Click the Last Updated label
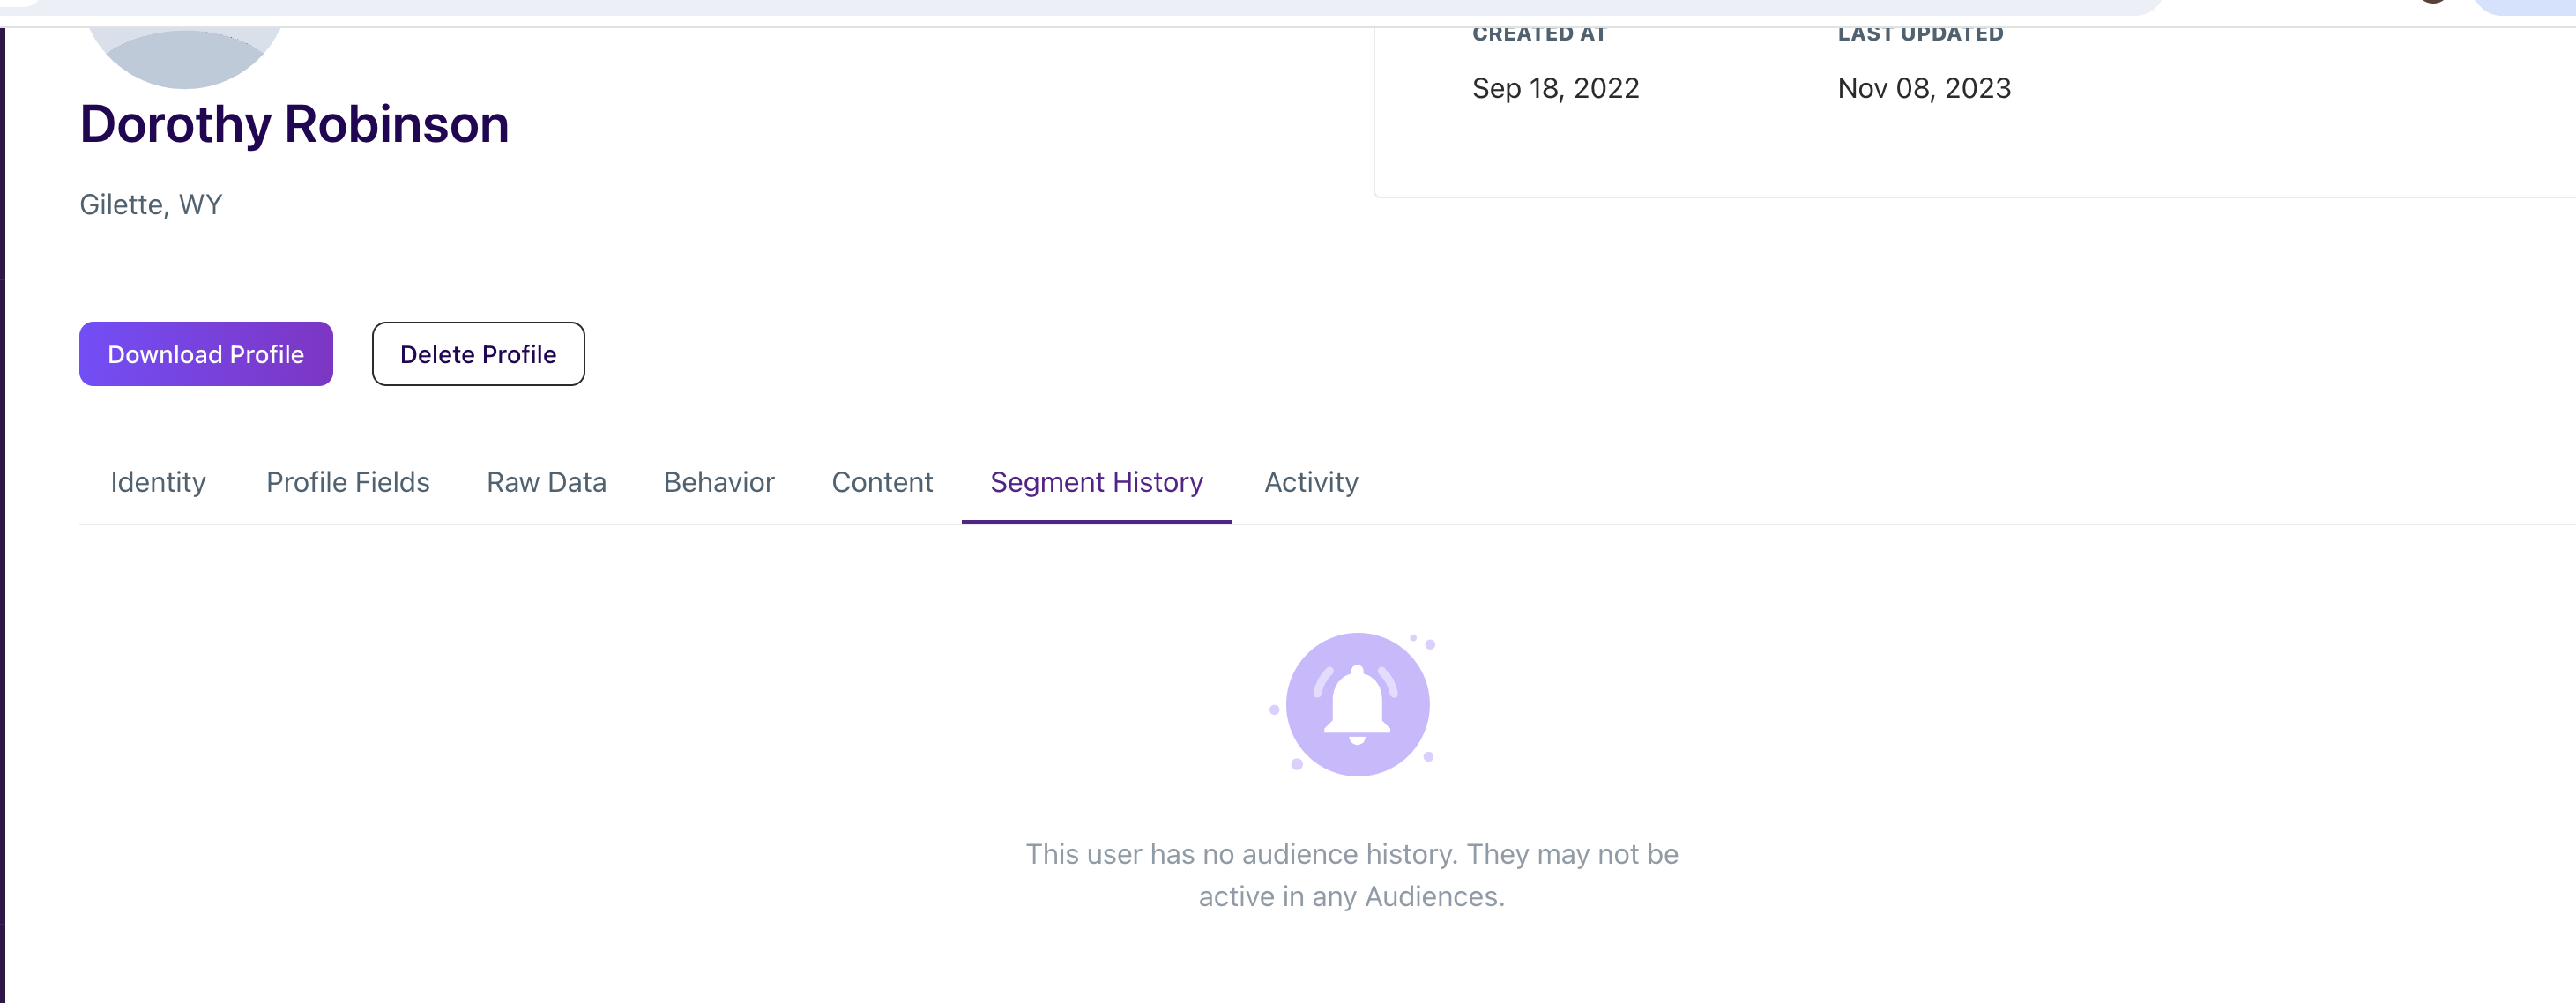2576x1003 pixels. [1921, 34]
